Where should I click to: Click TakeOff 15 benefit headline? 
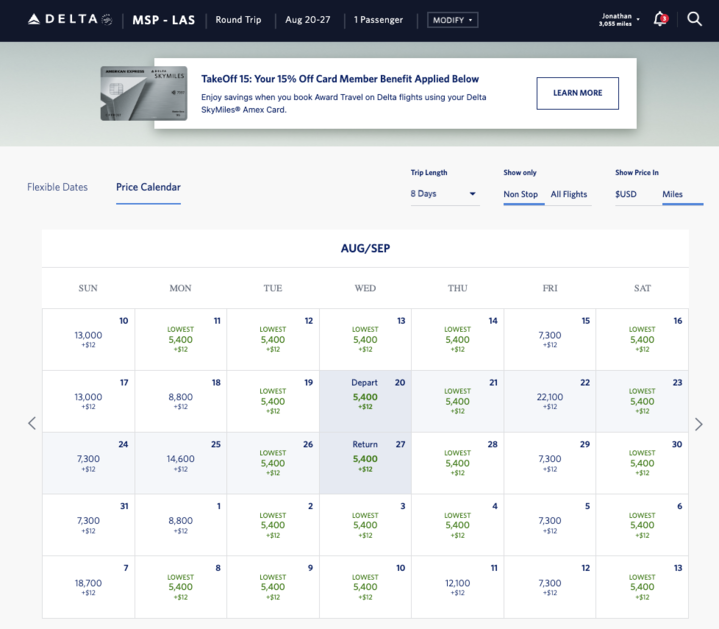pyautogui.click(x=340, y=79)
